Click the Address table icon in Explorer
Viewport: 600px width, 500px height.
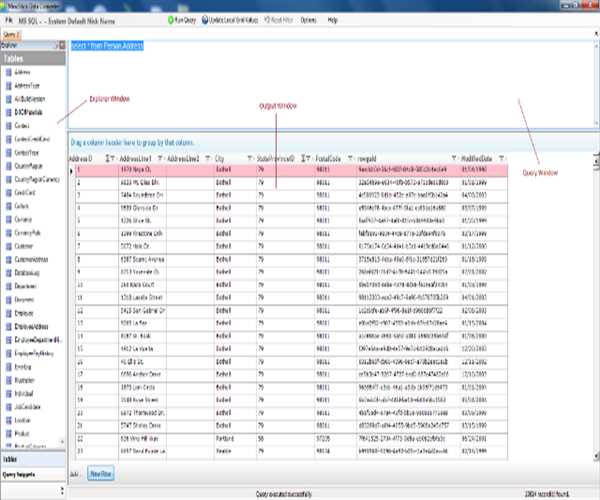pos(9,72)
